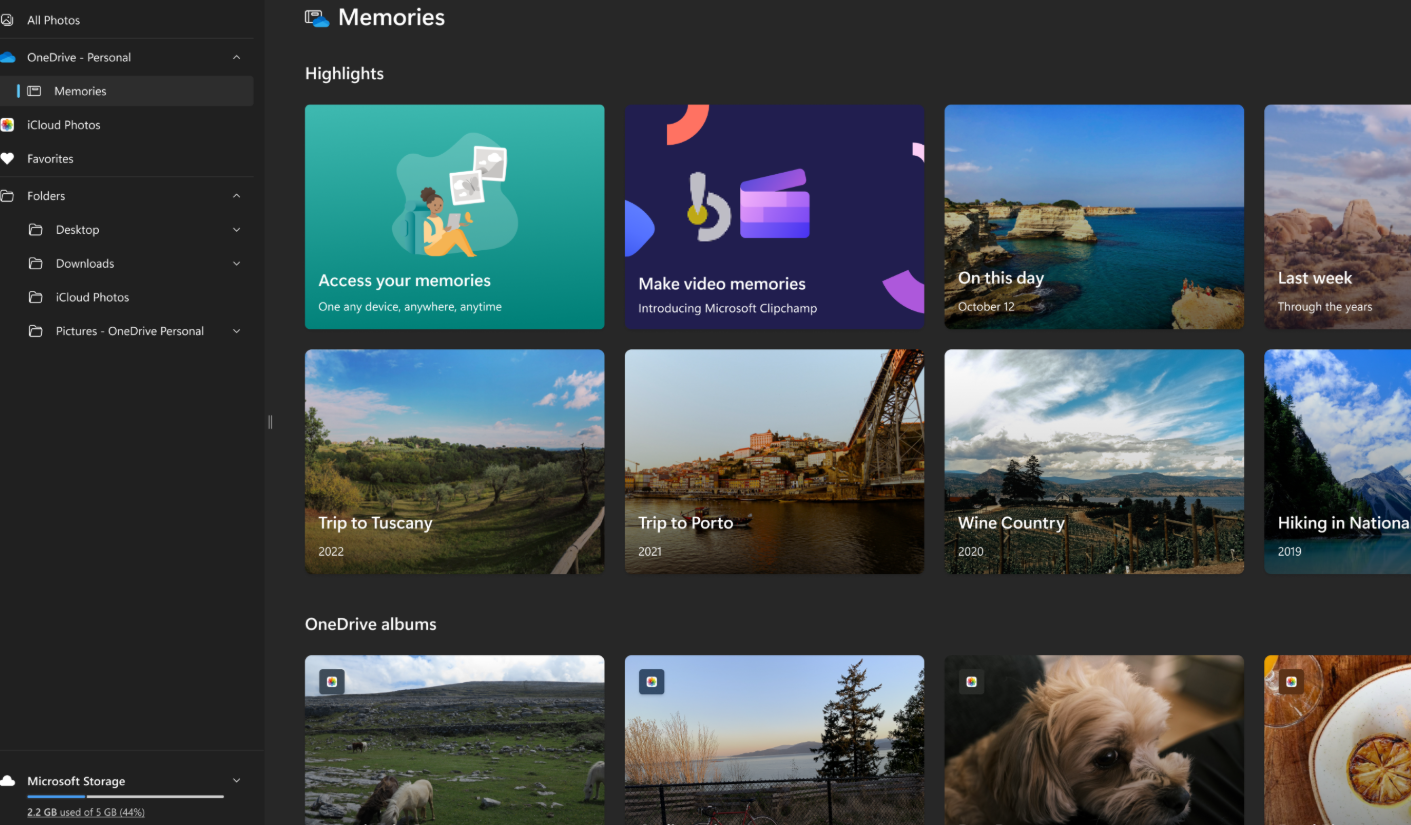The image size is (1411, 825).
Task: Click the Downloads folder icon
Action: (36, 264)
